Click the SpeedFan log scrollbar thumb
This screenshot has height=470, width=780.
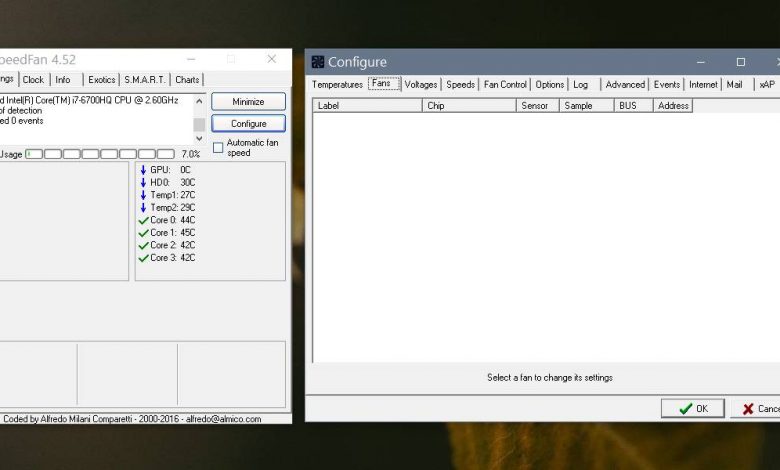coord(199,124)
